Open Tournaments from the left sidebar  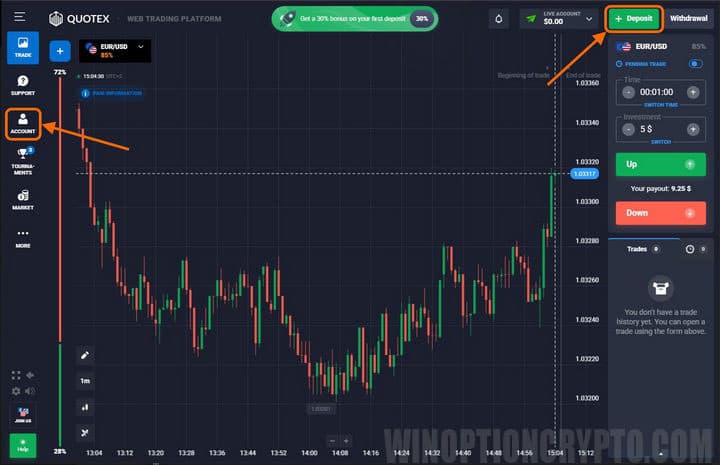(22, 160)
